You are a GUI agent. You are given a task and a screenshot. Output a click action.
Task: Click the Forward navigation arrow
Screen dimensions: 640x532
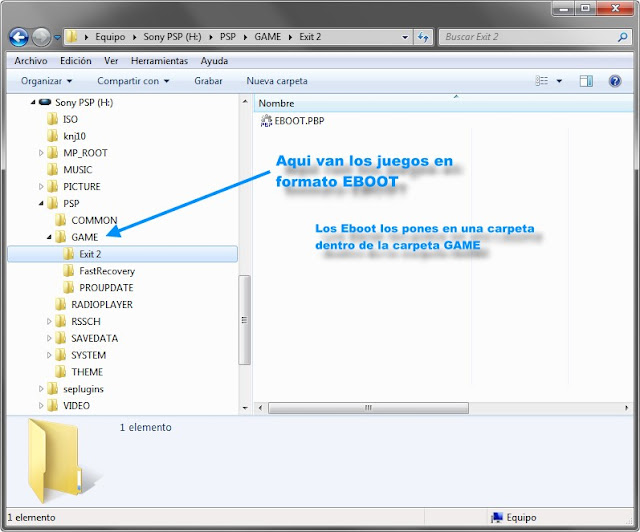[41, 37]
